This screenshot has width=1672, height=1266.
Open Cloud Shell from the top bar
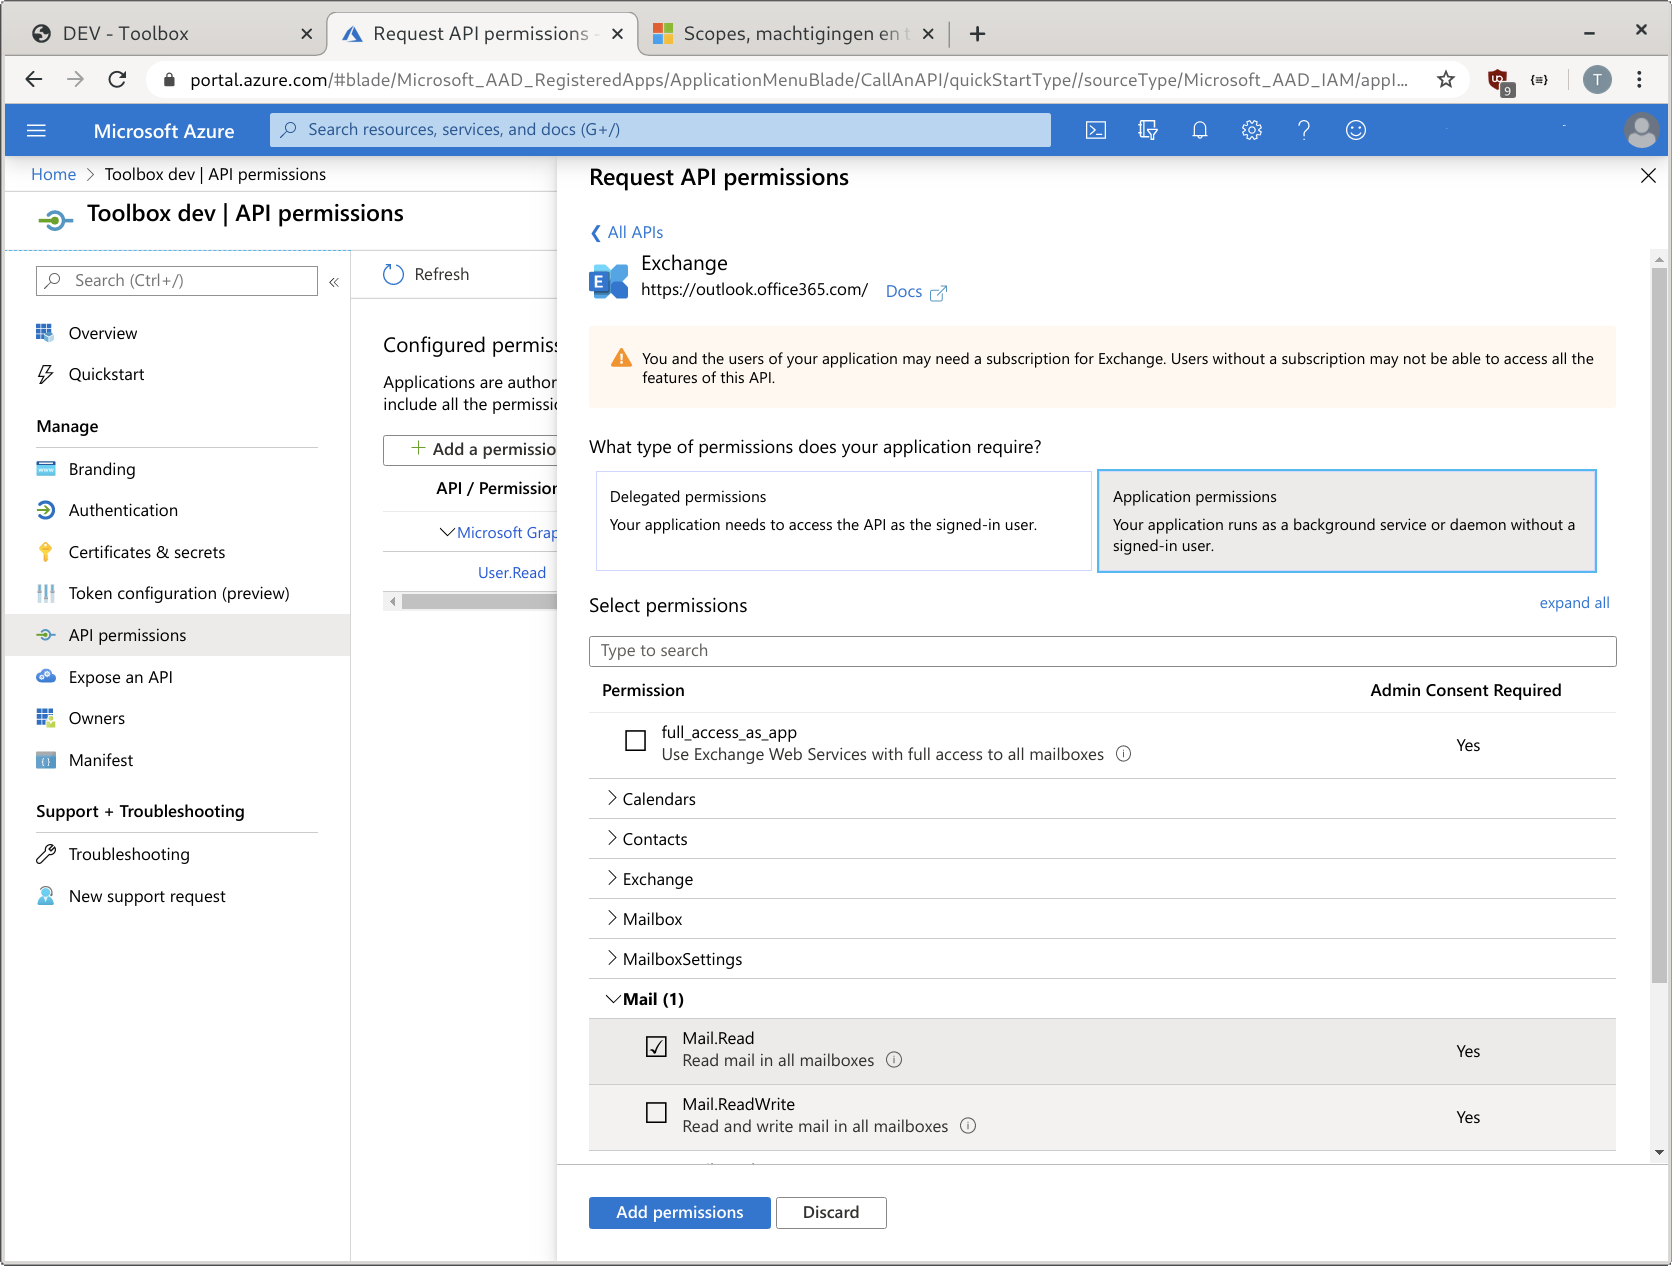point(1096,130)
